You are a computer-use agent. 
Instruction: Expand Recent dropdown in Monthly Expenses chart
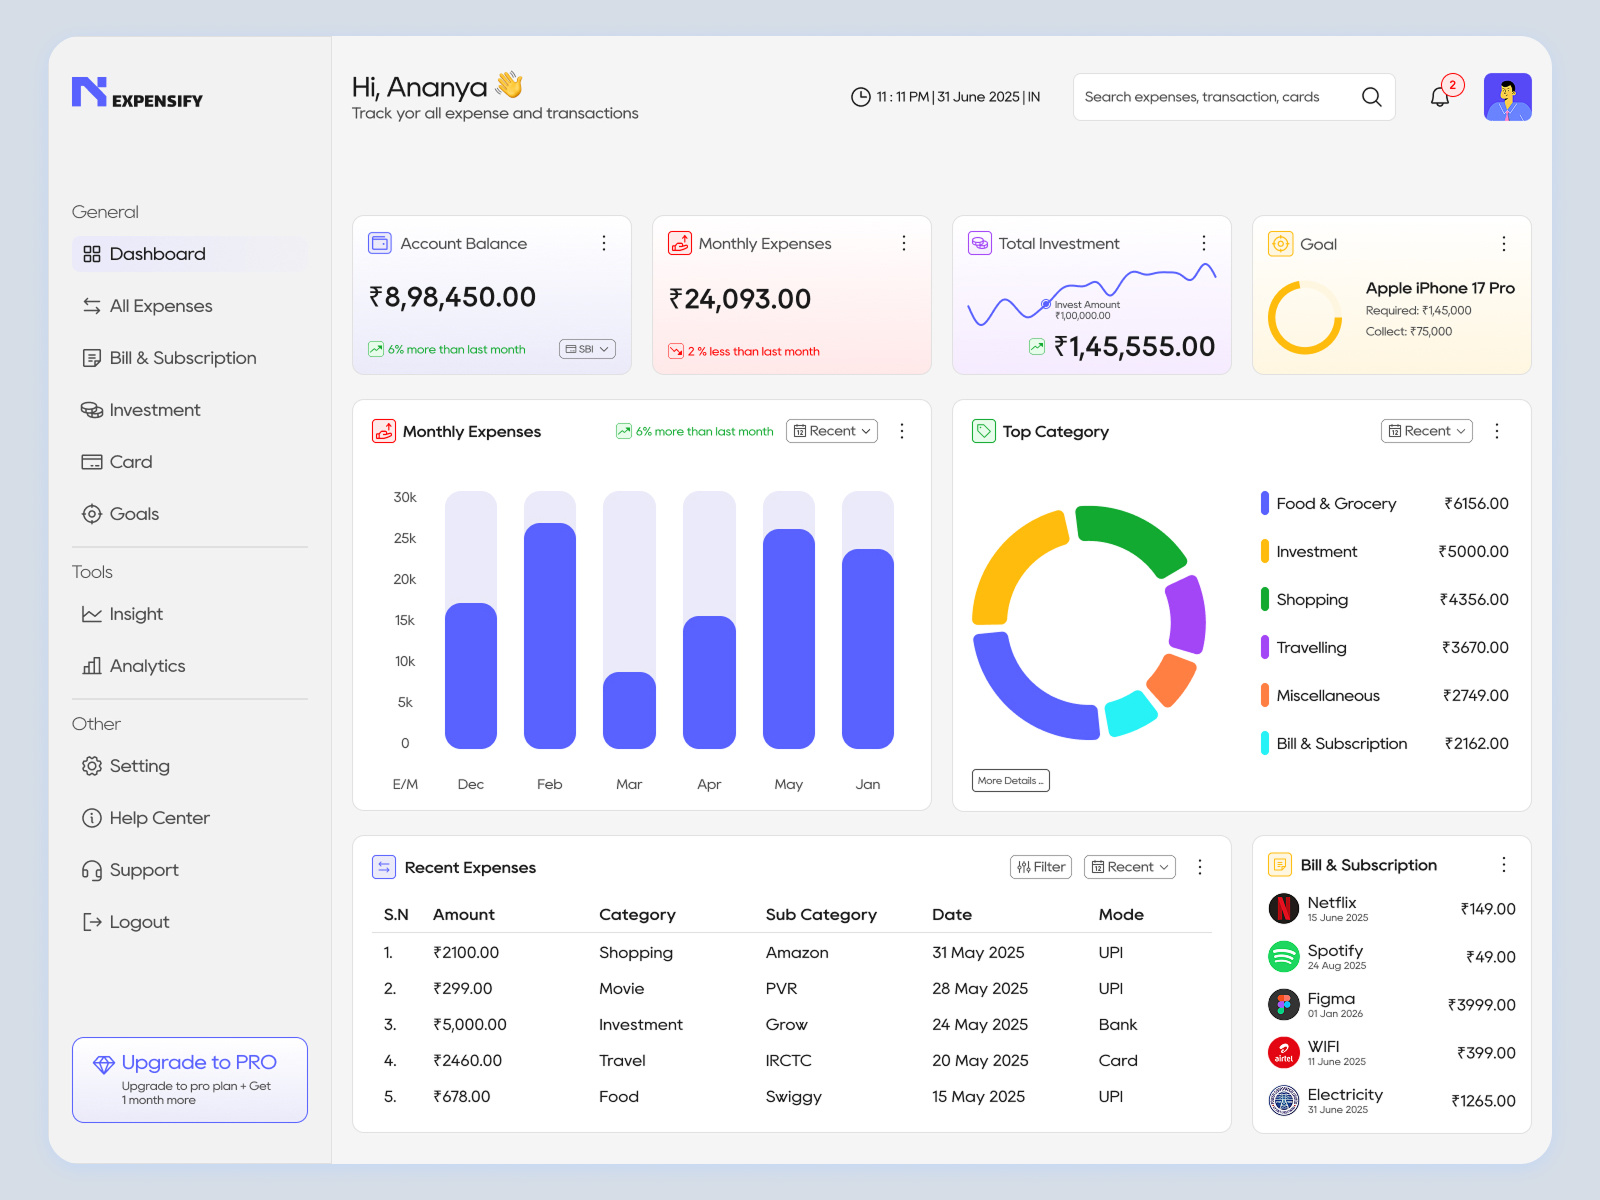coord(832,431)
